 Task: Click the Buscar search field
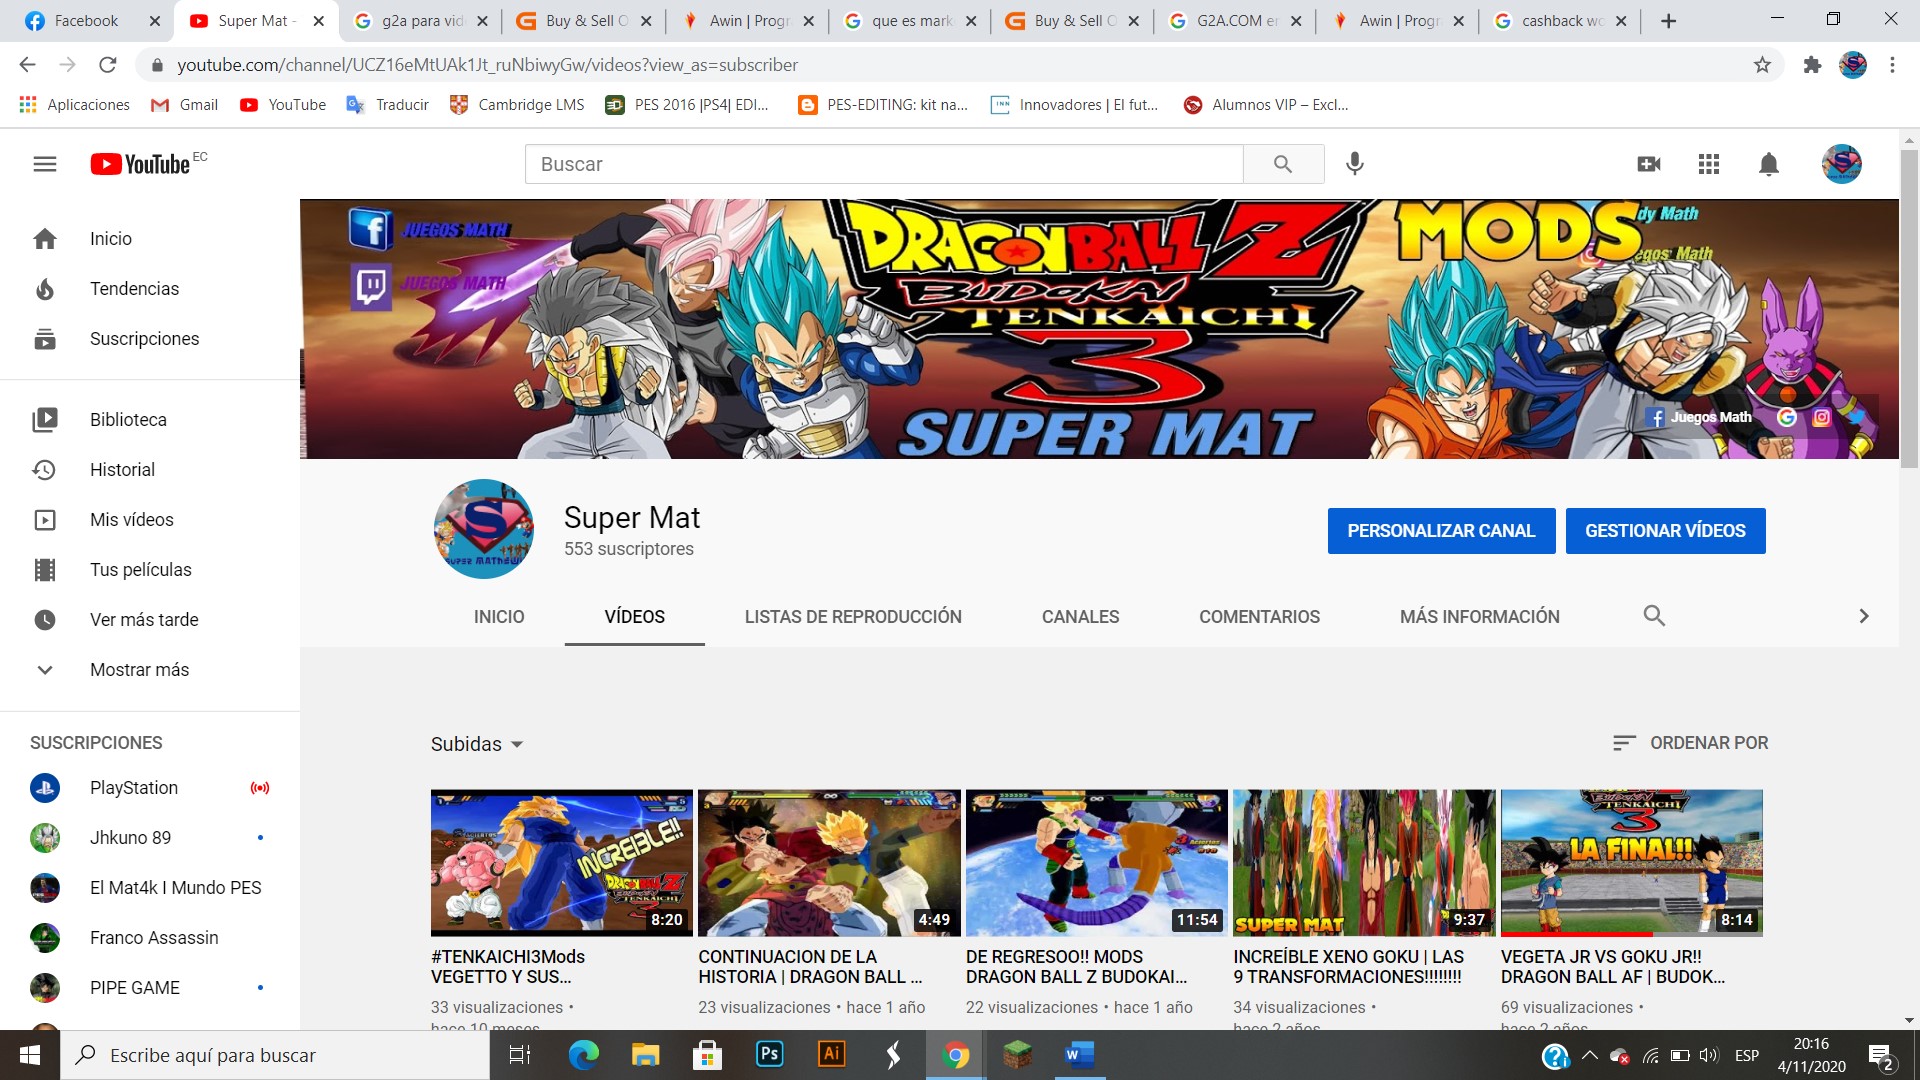point(884,164)
